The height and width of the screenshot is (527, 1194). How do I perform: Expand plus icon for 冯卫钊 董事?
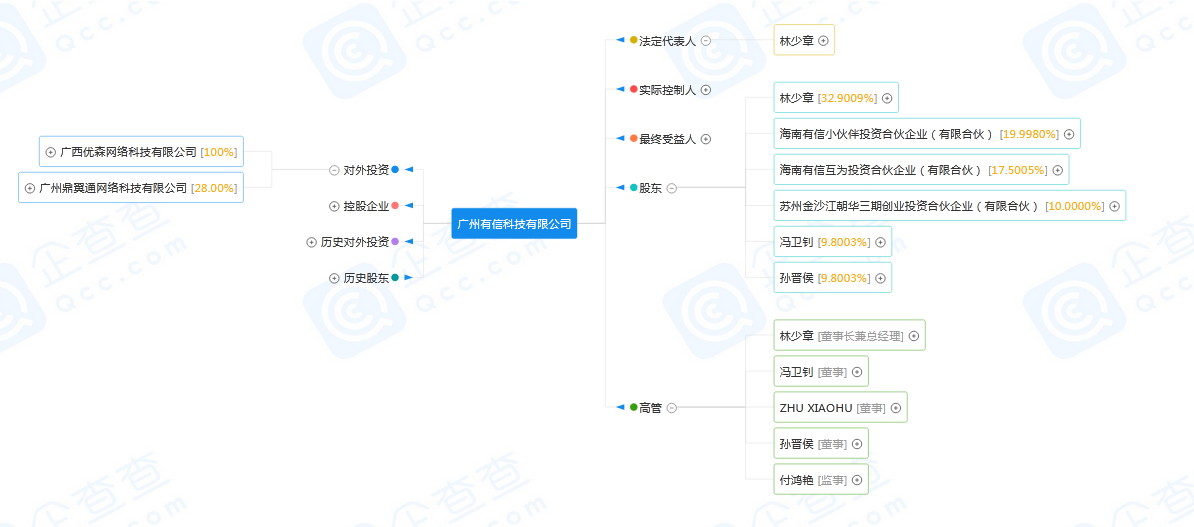pyautogui.click(x=857, y=372)
